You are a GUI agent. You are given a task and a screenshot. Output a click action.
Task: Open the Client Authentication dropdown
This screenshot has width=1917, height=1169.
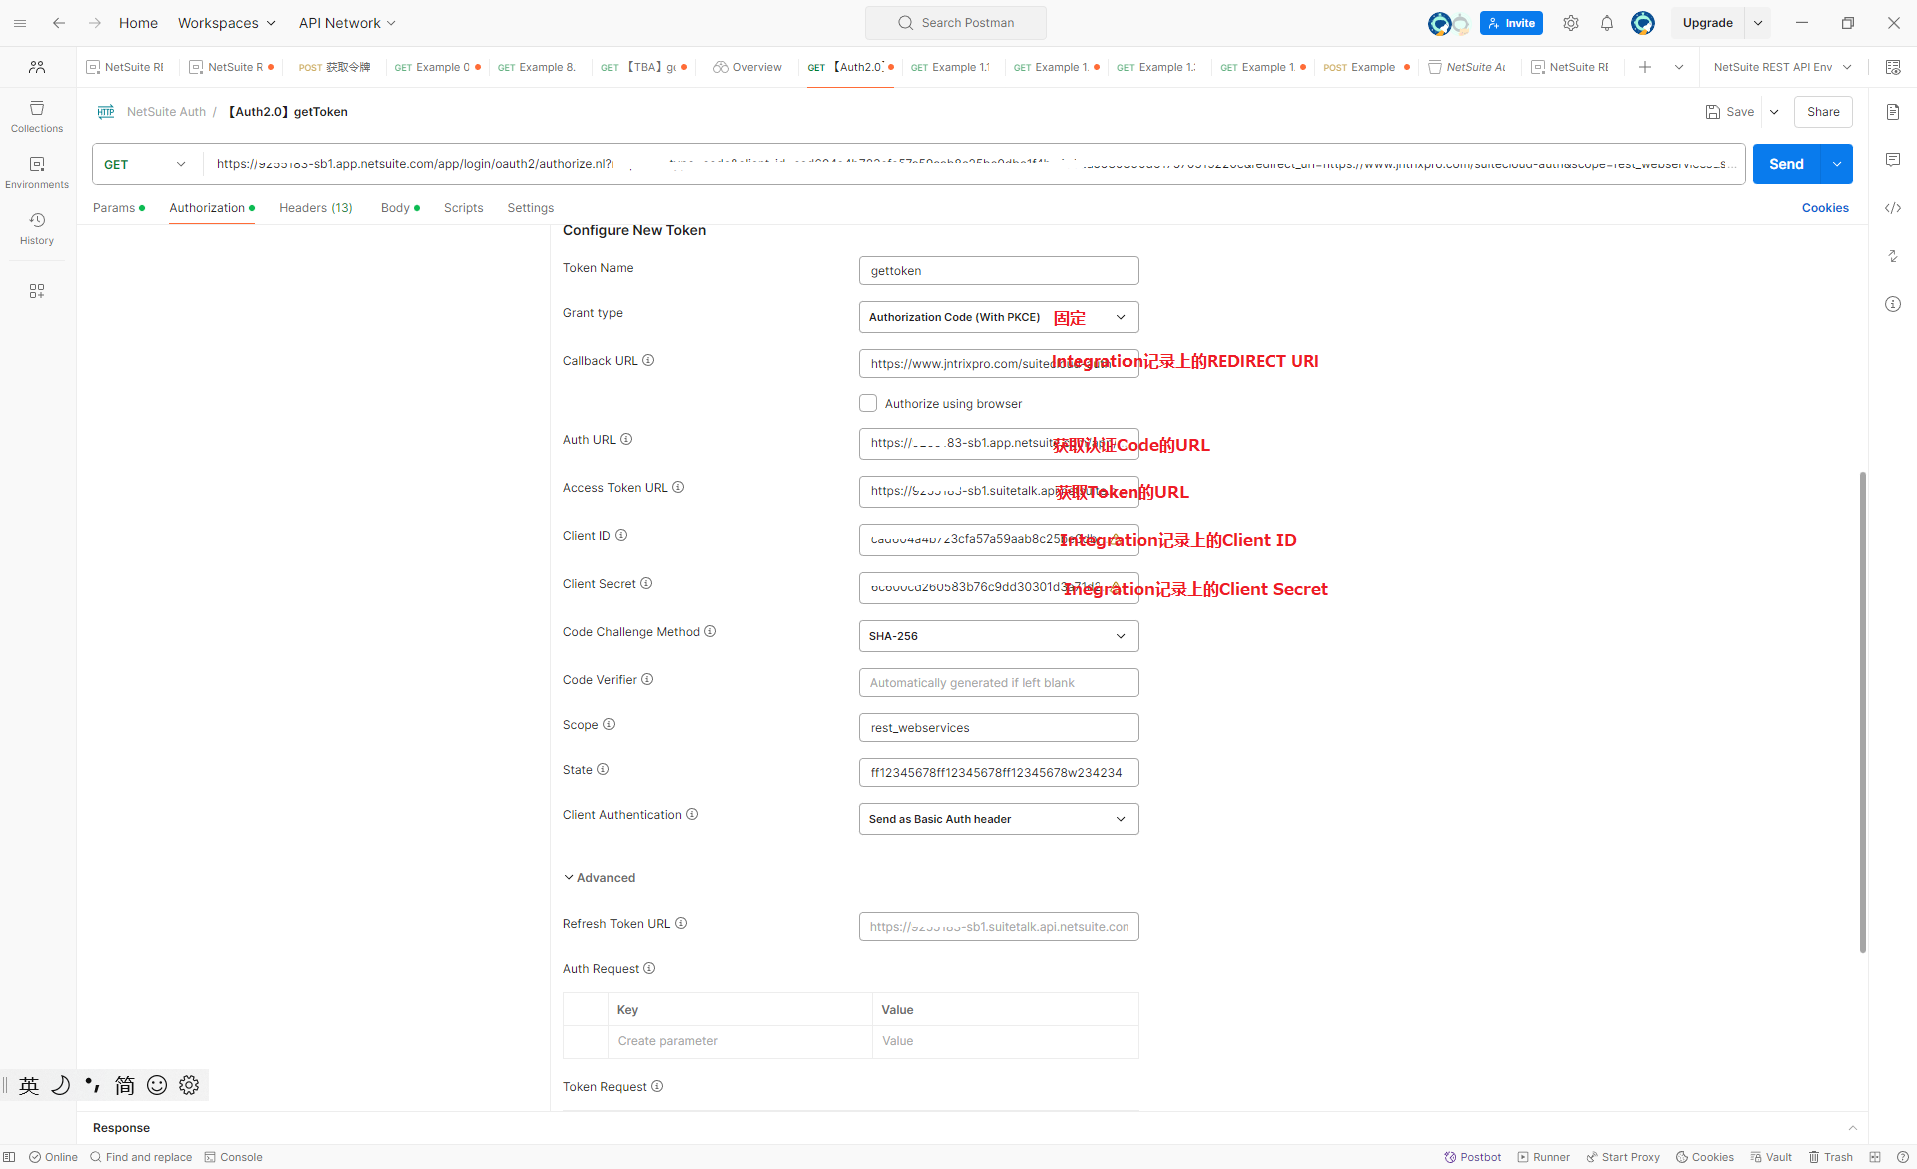(998, 819)
